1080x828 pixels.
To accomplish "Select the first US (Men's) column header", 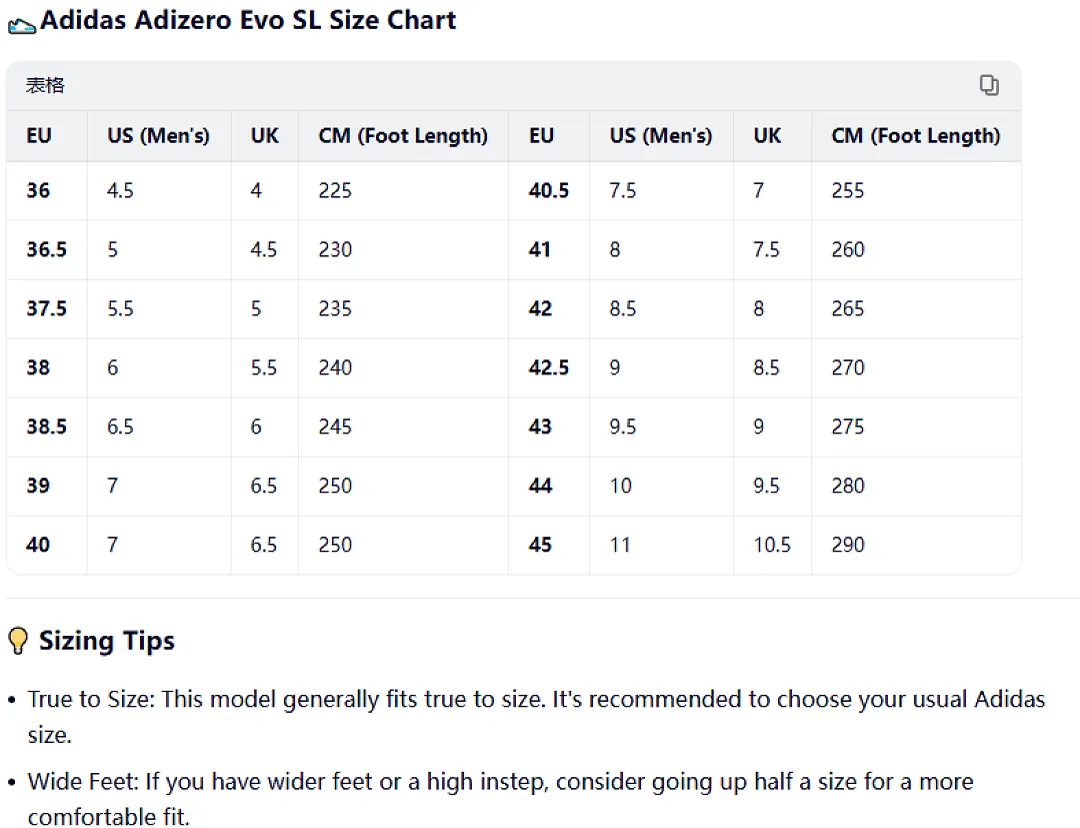I will click(x=158, y=136).
